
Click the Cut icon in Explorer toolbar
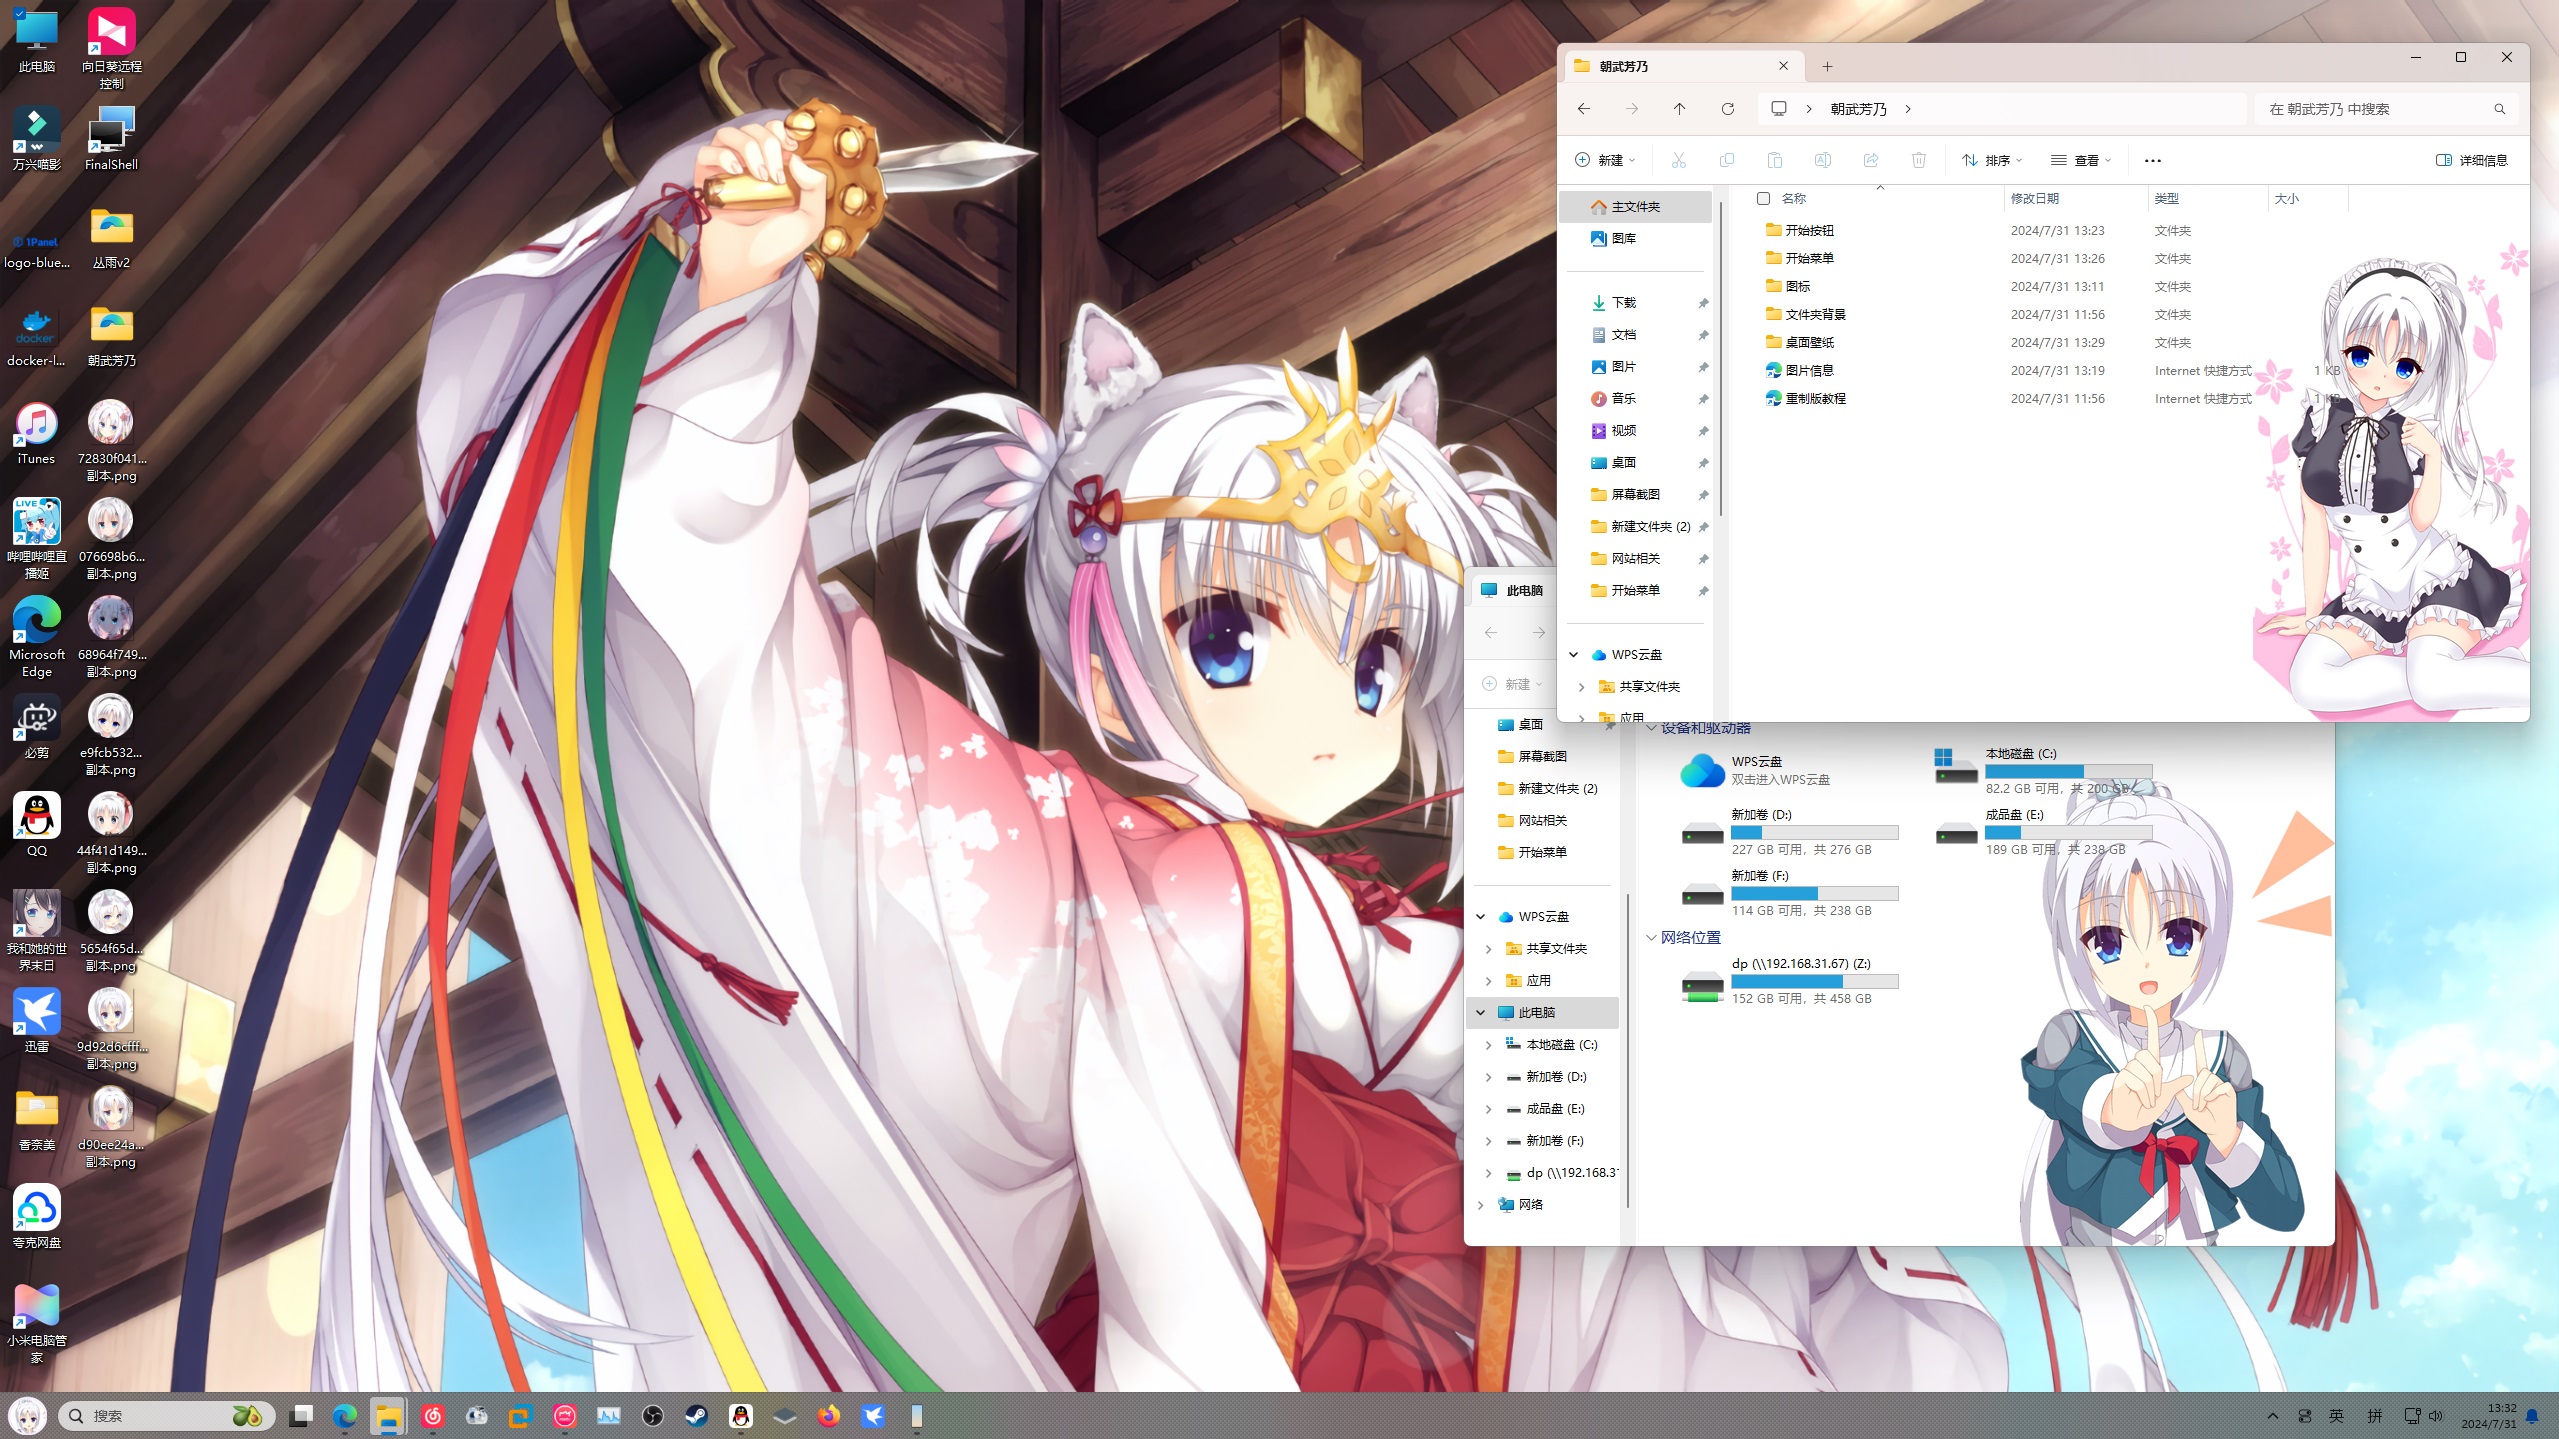click(1678, 160)
